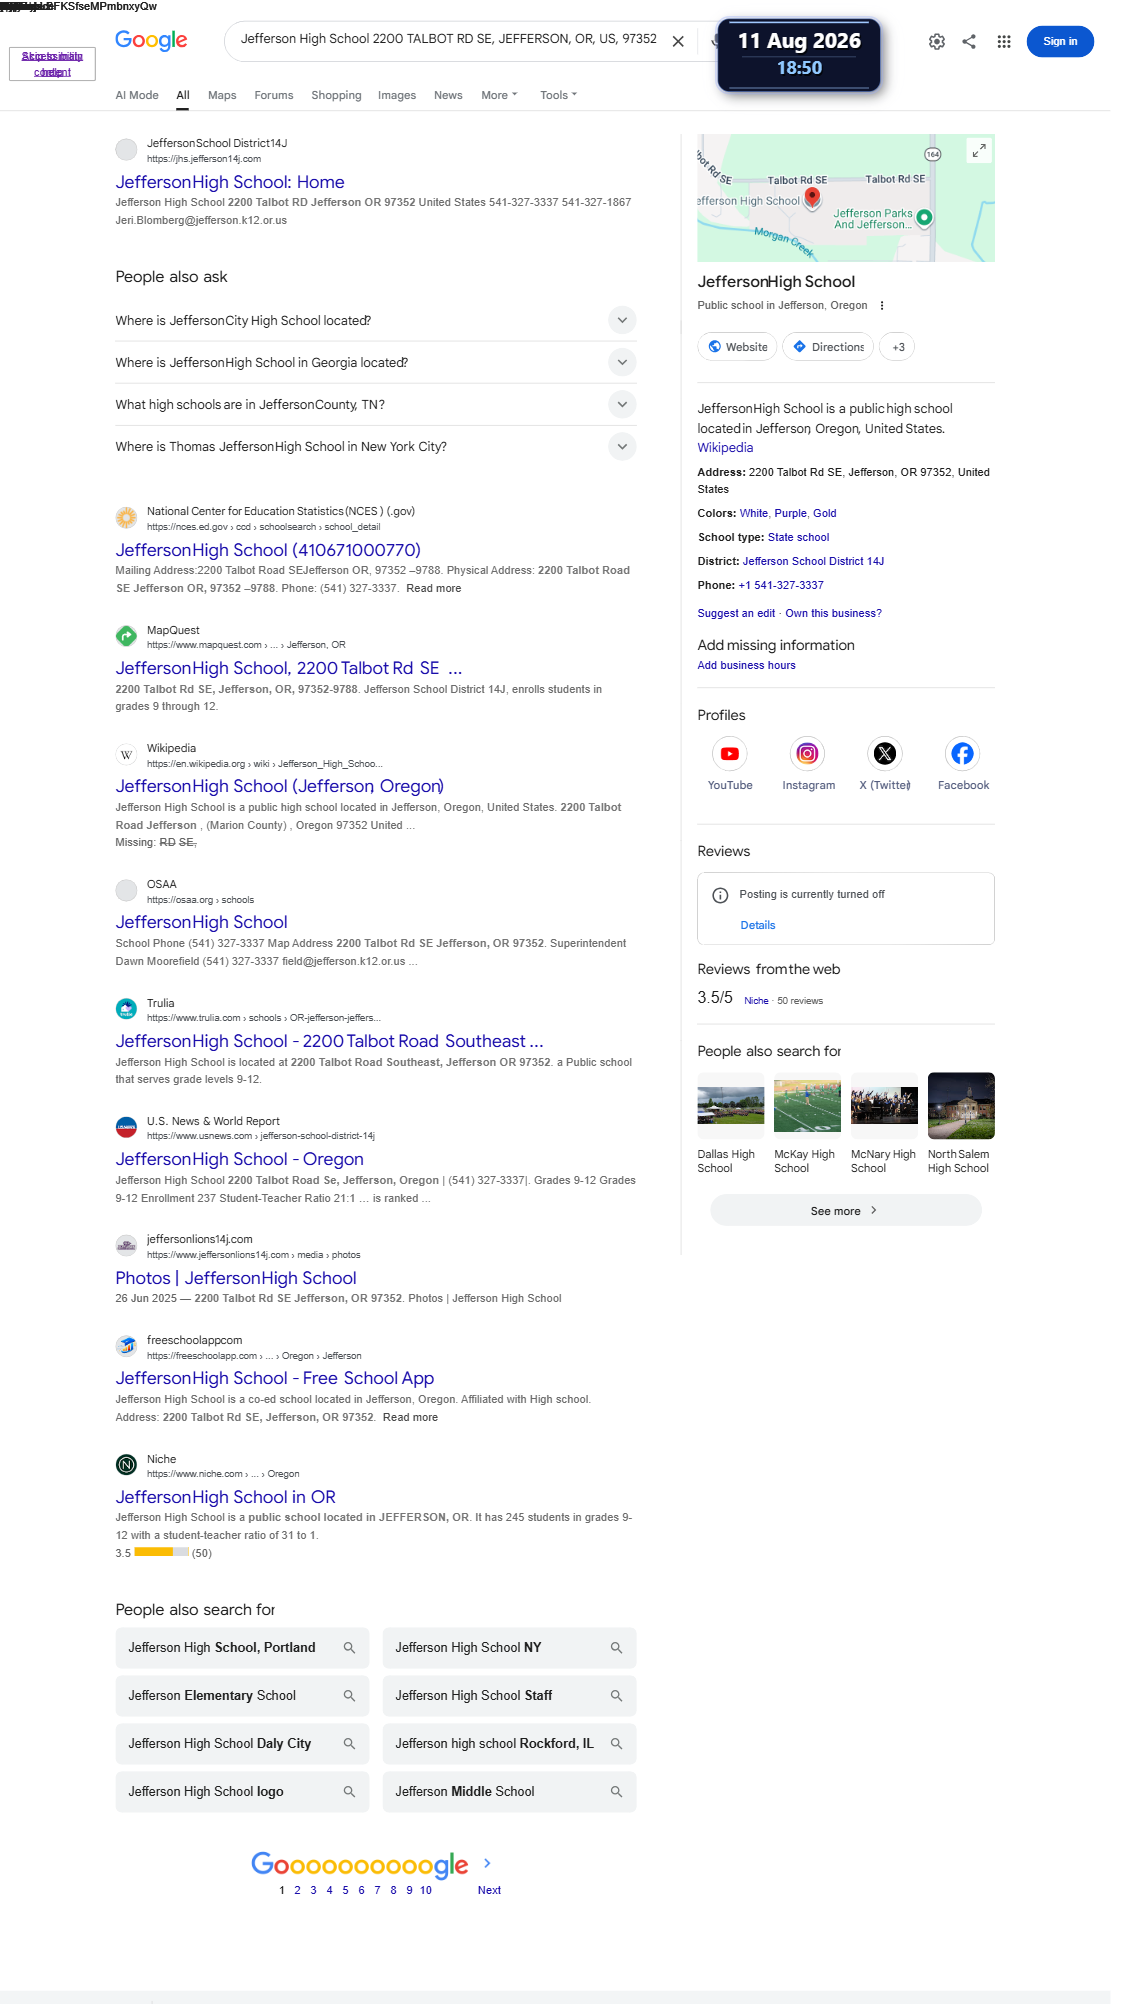Open the phone number +1 541-327-3337 link
The image size is (1124, 2004).
781,586
